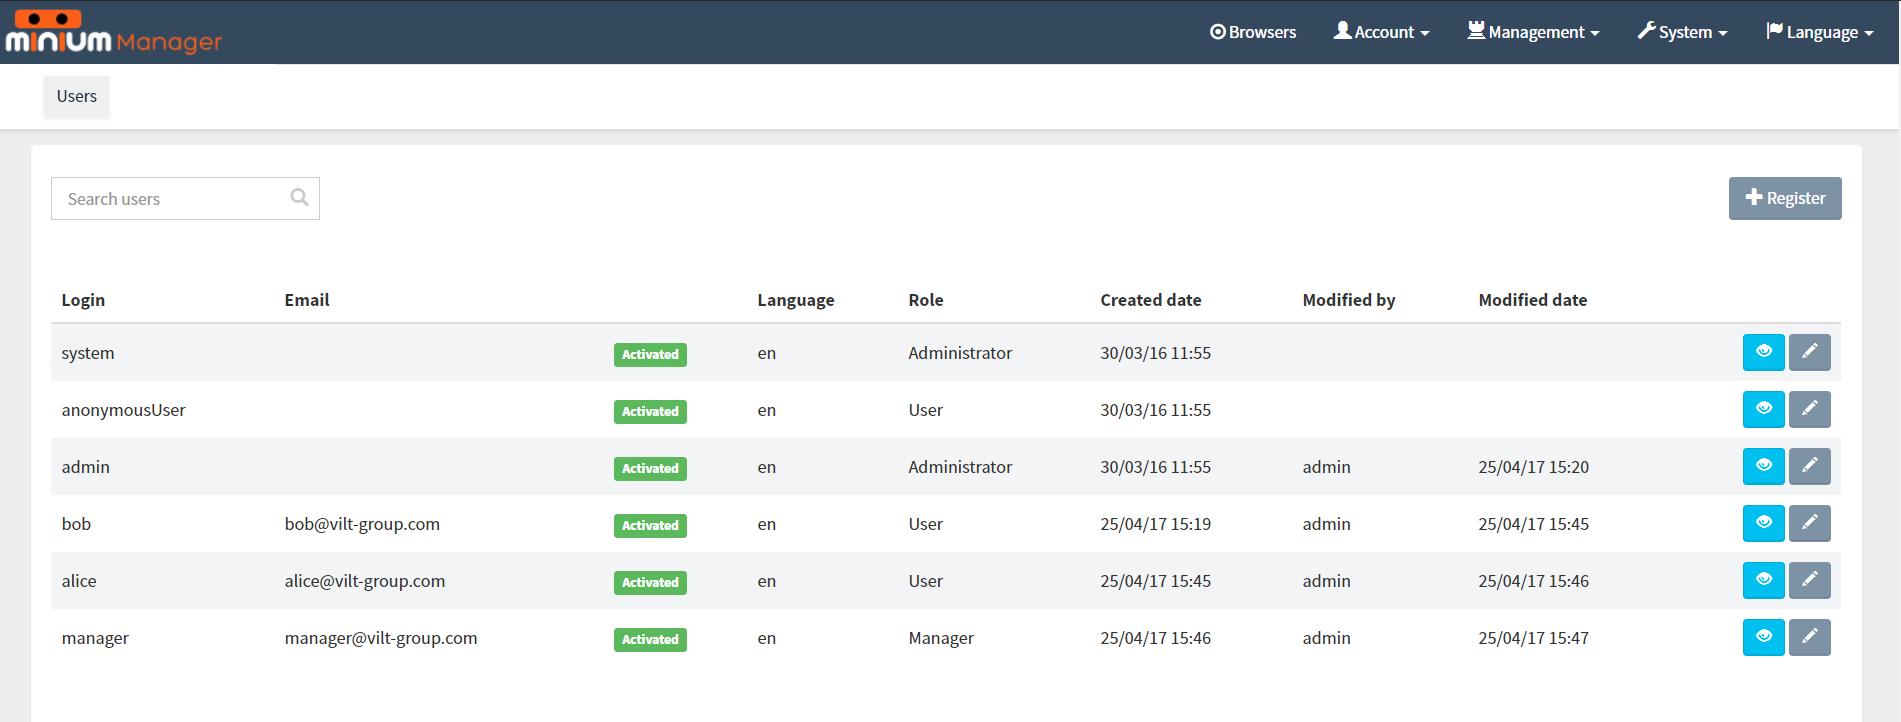Click the Minium Manager logo
The image size is (1901, 722).
point(113,32)
